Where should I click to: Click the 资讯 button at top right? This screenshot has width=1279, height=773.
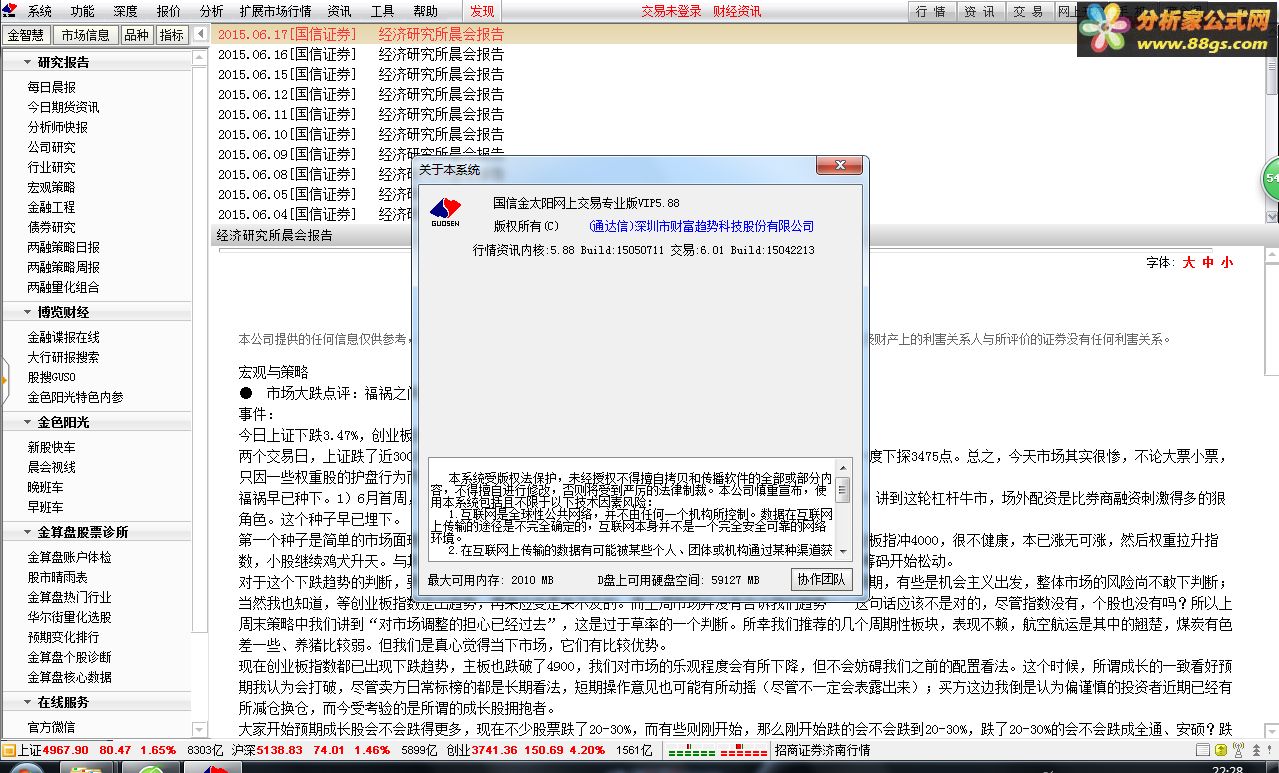click(x=980, y=11)
